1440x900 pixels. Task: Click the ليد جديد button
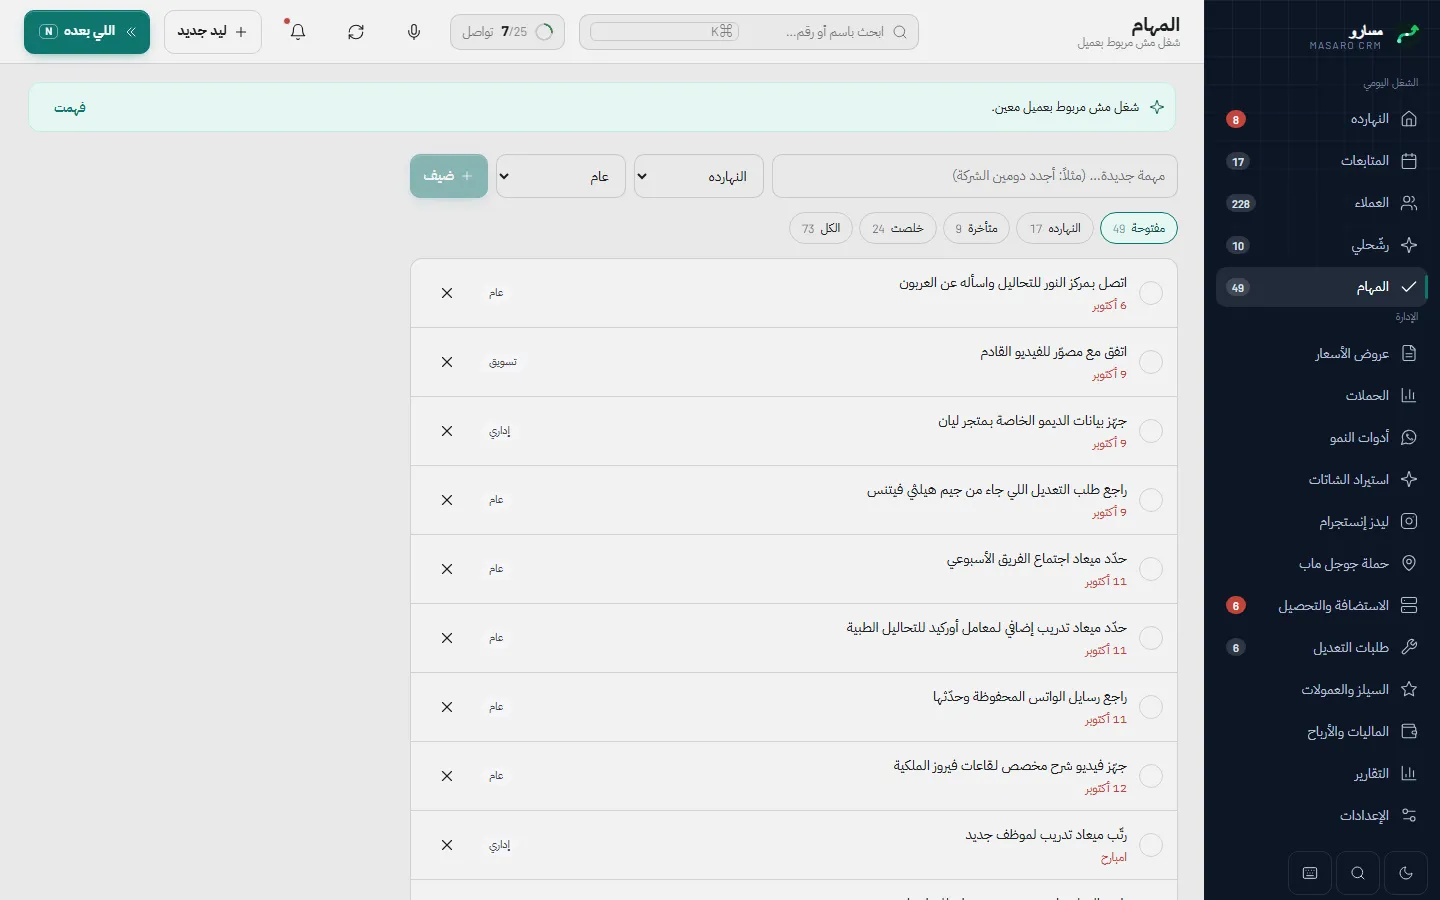coord(213,32)
